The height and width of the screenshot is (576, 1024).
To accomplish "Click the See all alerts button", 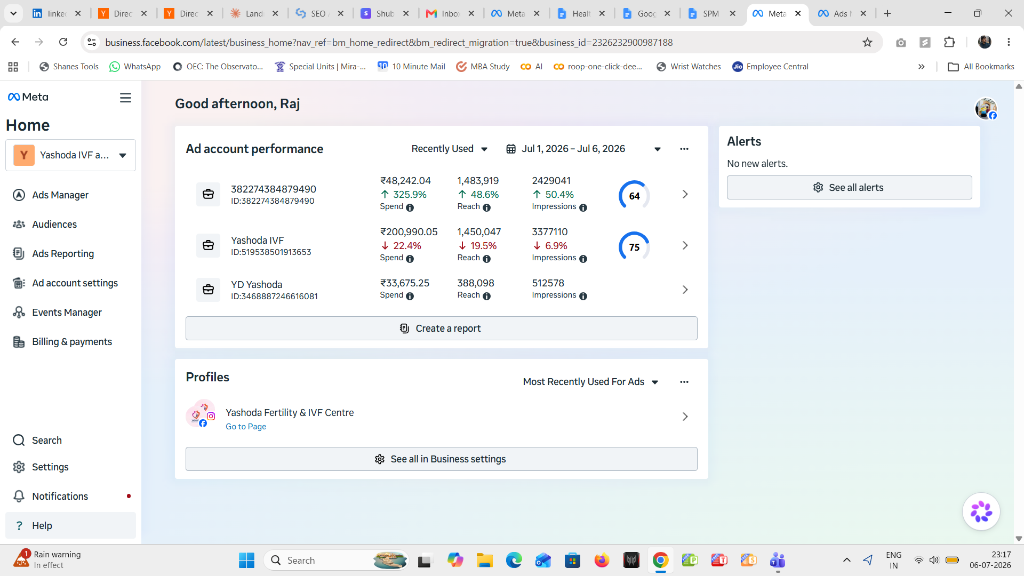I will (849, 187).
